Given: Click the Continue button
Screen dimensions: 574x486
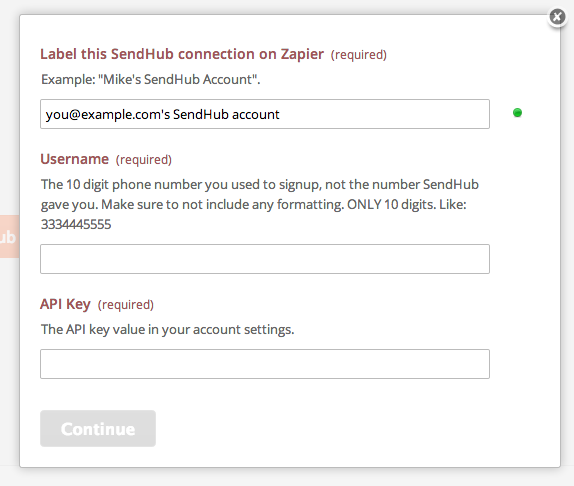Looking at the screenshot, I should pyautogui.click(x=98, y=429).
